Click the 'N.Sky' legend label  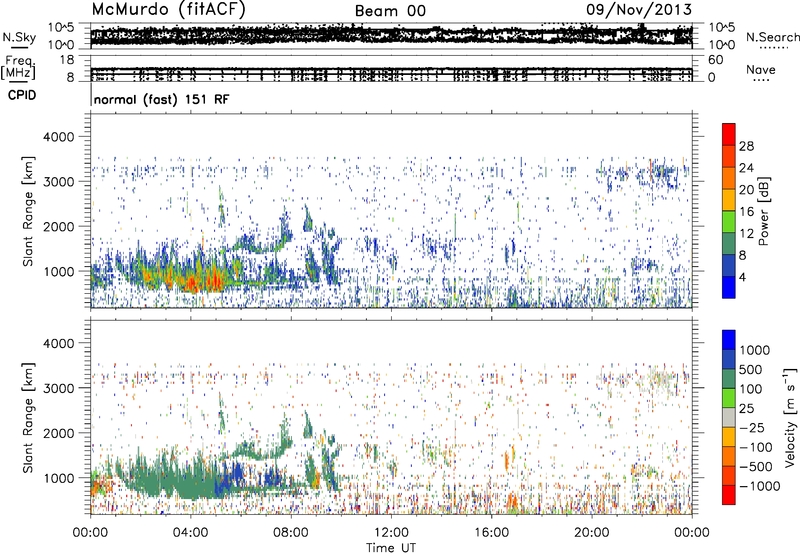(x=19, y=37)
